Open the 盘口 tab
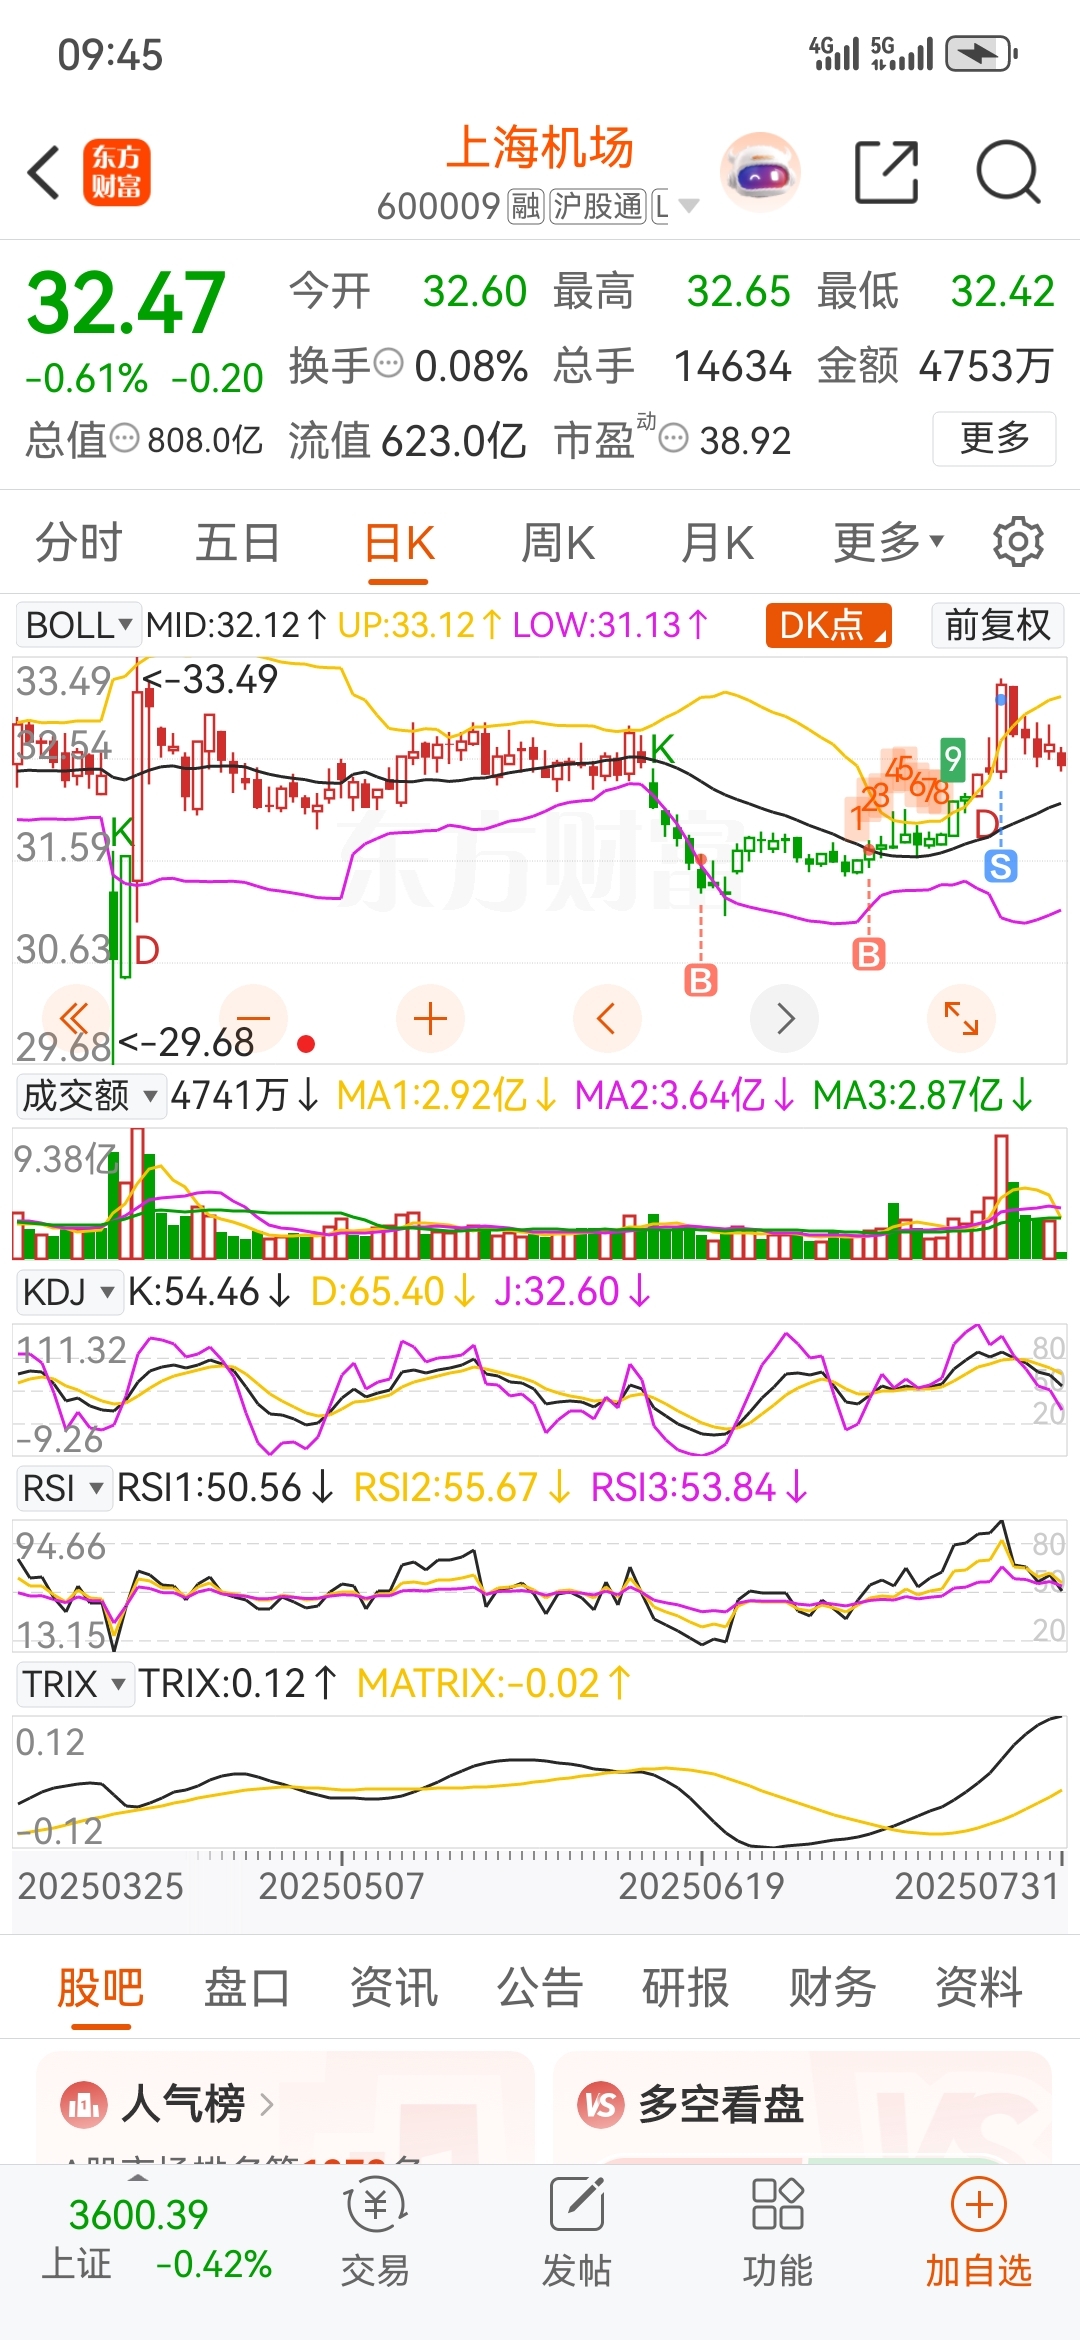 pos(247,1988)
